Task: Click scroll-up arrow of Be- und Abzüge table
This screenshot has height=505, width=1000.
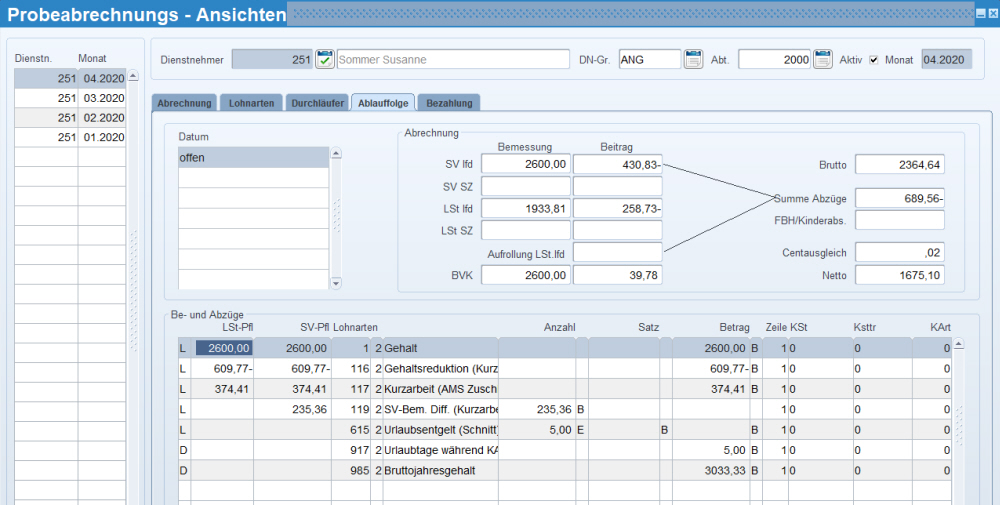Action: click(958, 344)
